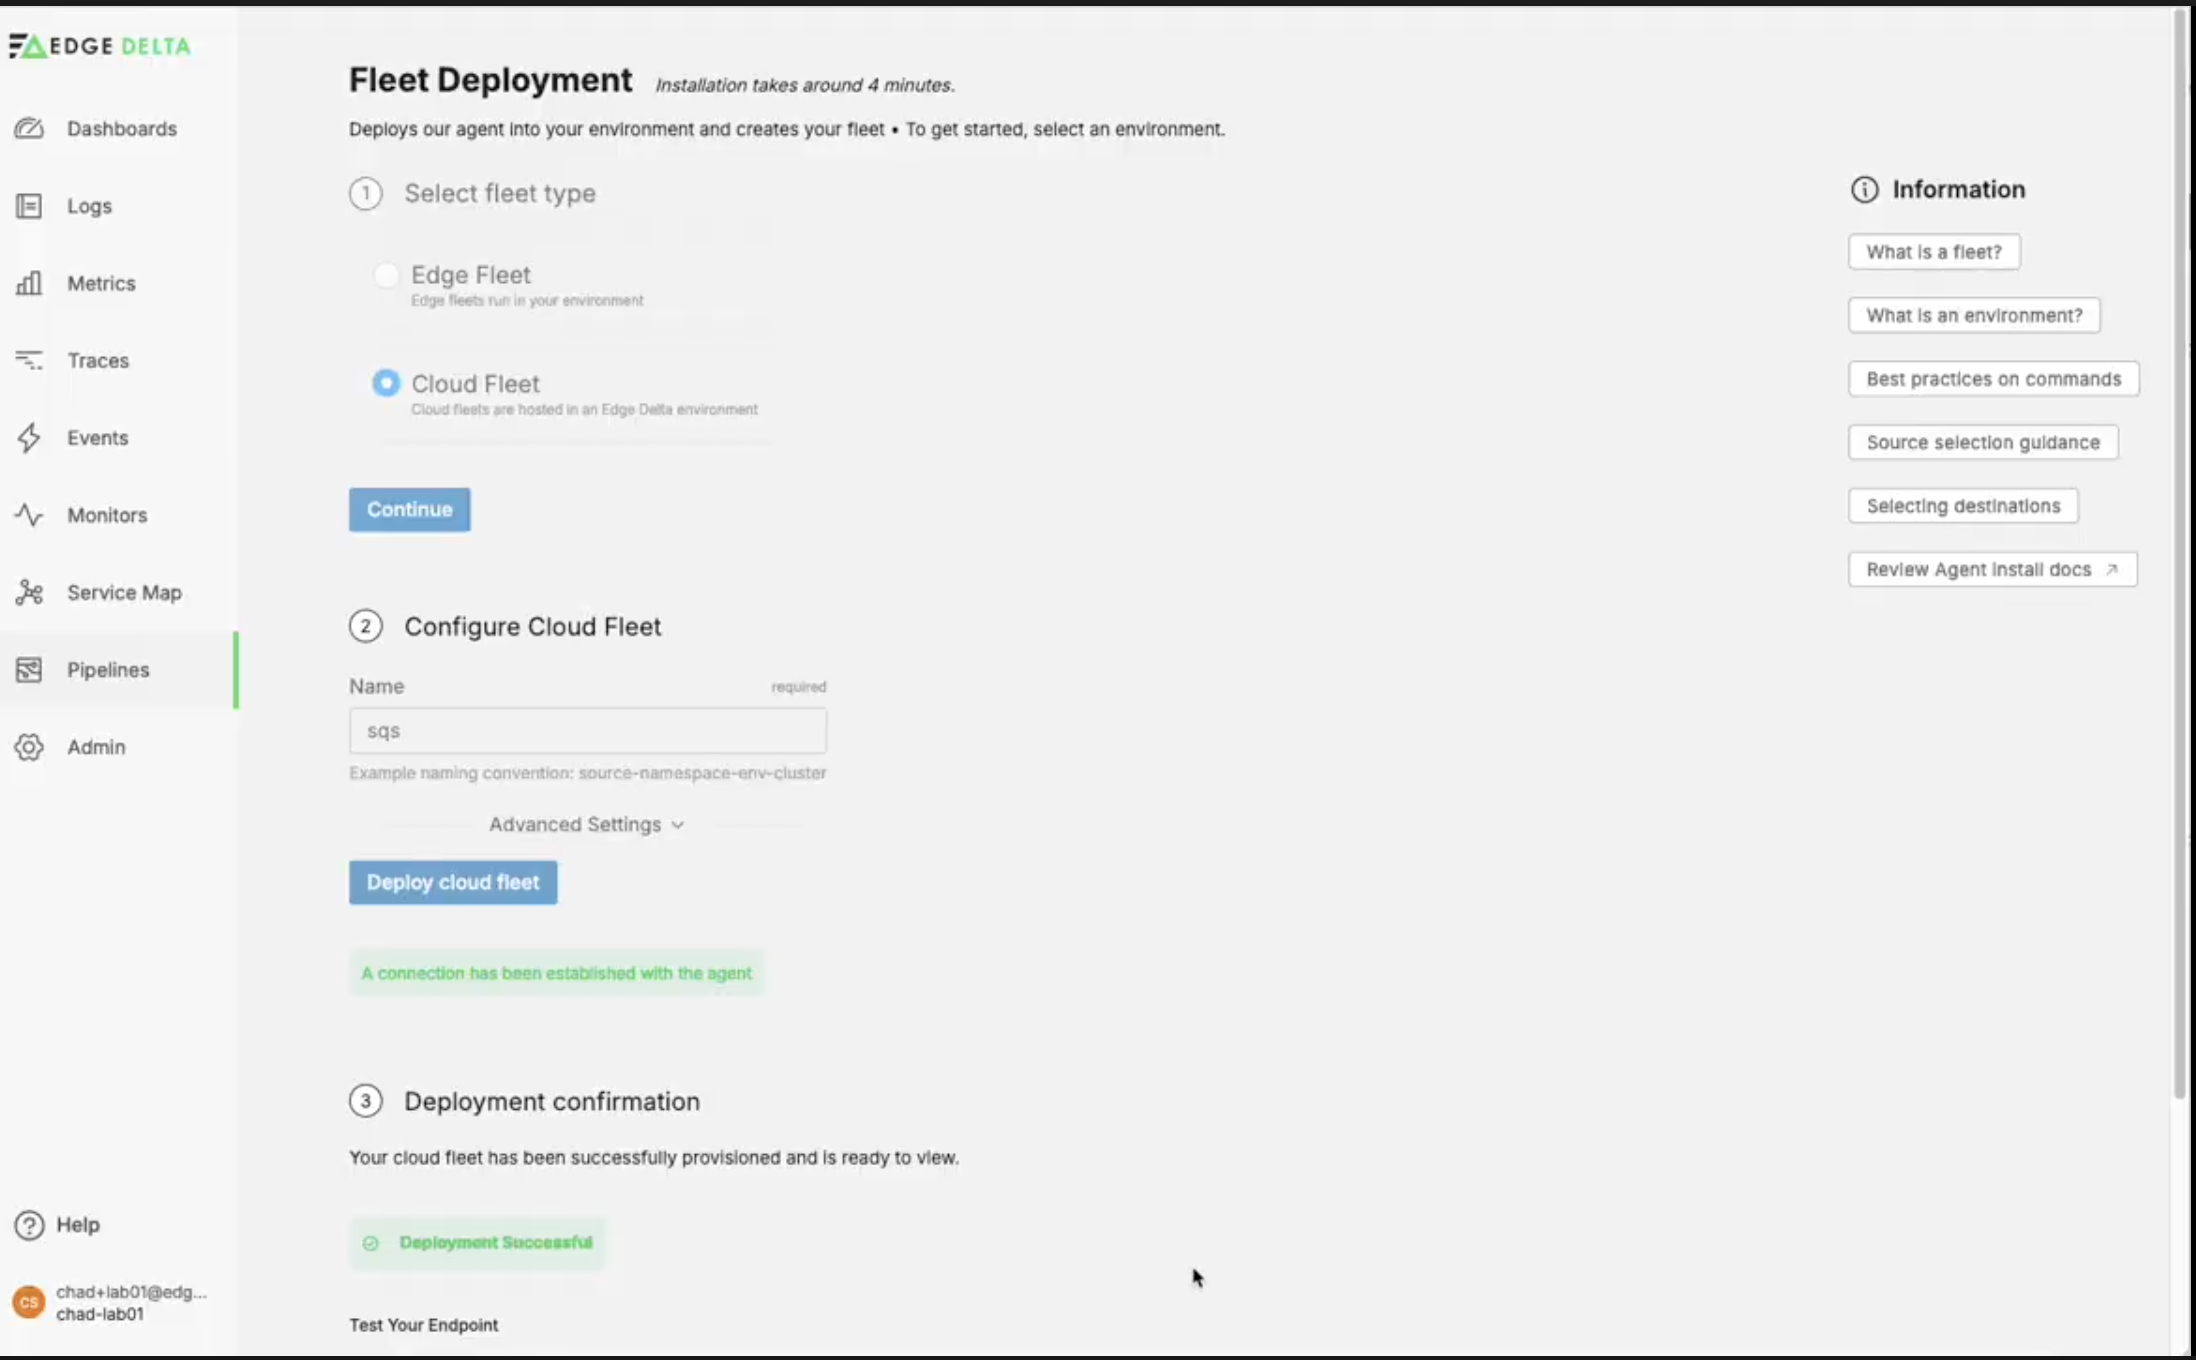Click the Deploy cloud fleet button

453,883
